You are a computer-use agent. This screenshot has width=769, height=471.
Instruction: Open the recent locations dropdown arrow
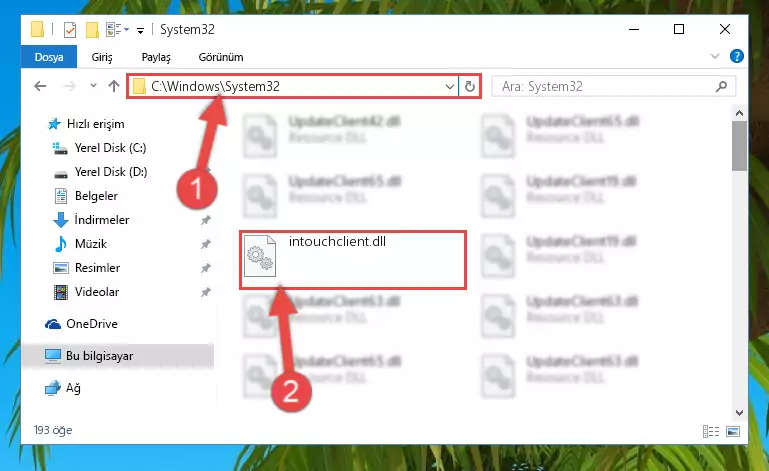(93, 86)
